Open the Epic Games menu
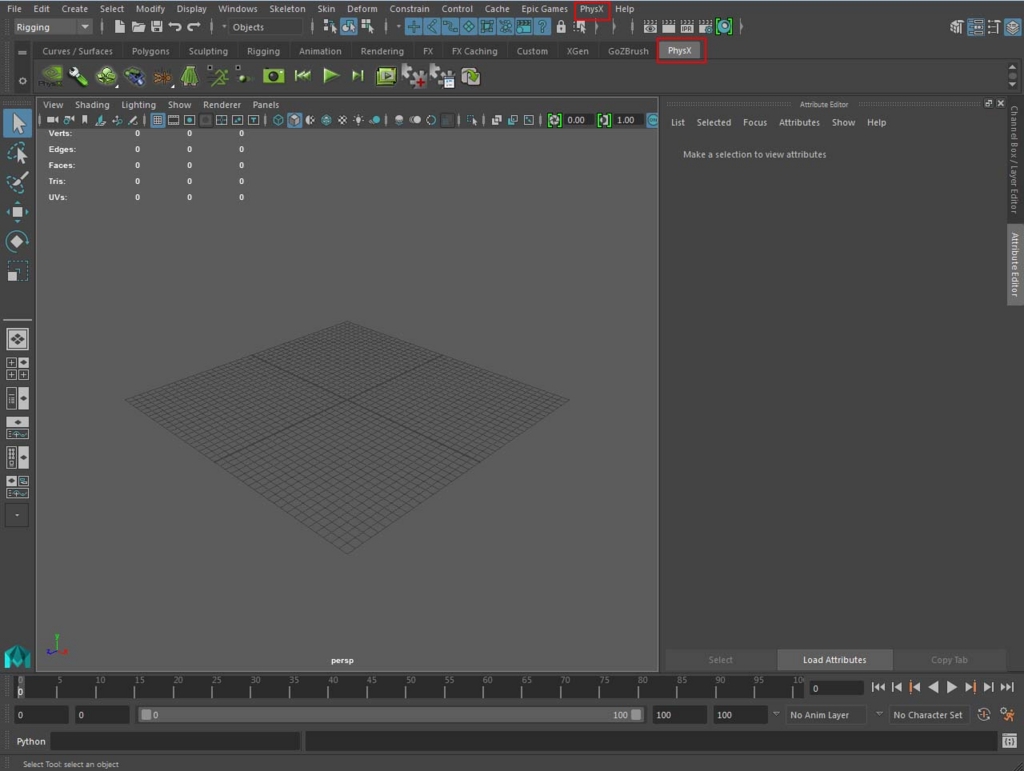 [544, 9]
